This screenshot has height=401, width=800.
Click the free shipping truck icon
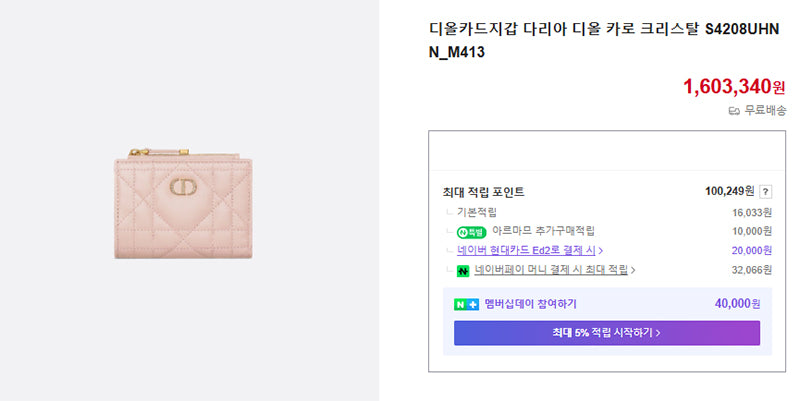pos(734,111)
